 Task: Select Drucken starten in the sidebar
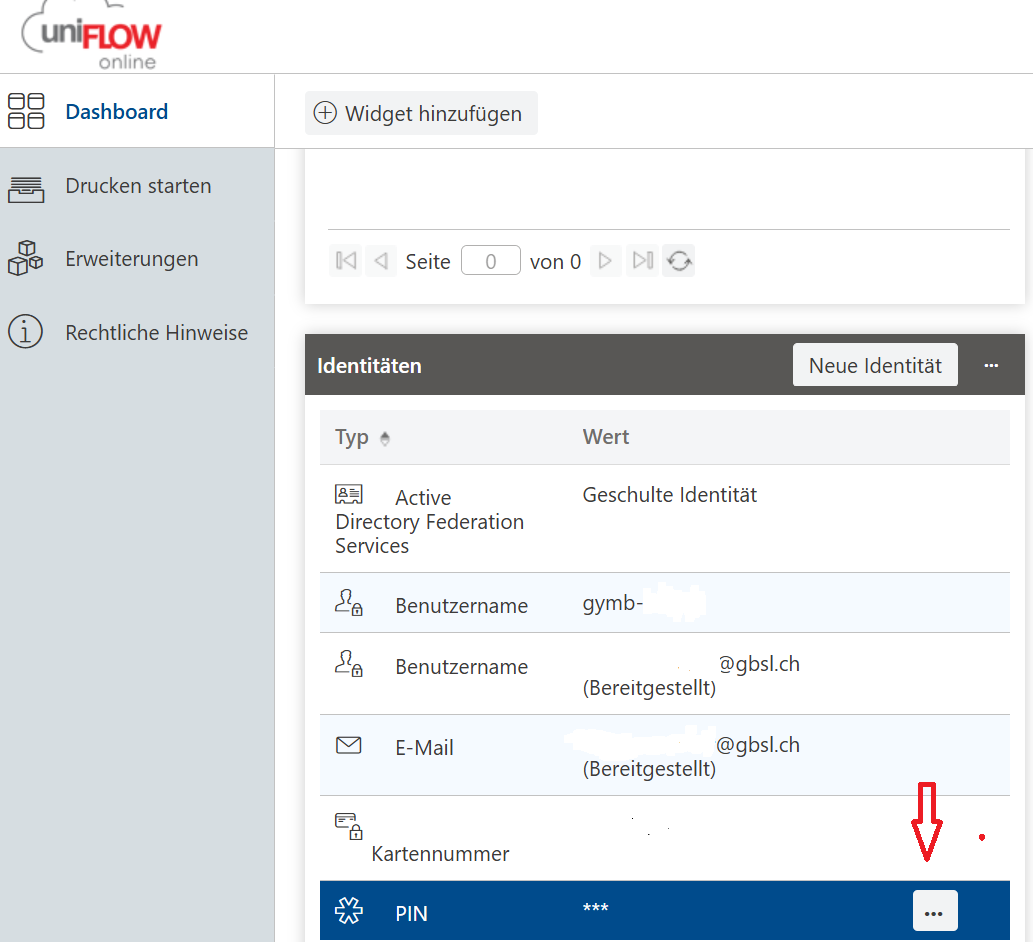(x=138, y=186)
